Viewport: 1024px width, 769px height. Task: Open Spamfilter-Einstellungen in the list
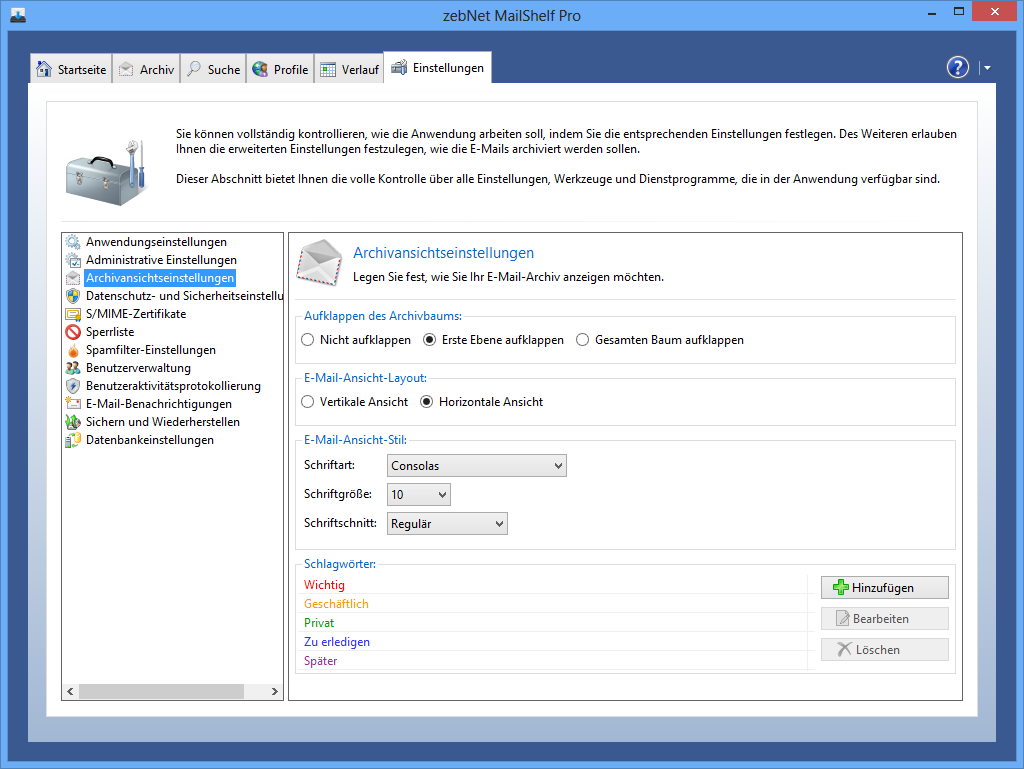(x=151, y=350)
